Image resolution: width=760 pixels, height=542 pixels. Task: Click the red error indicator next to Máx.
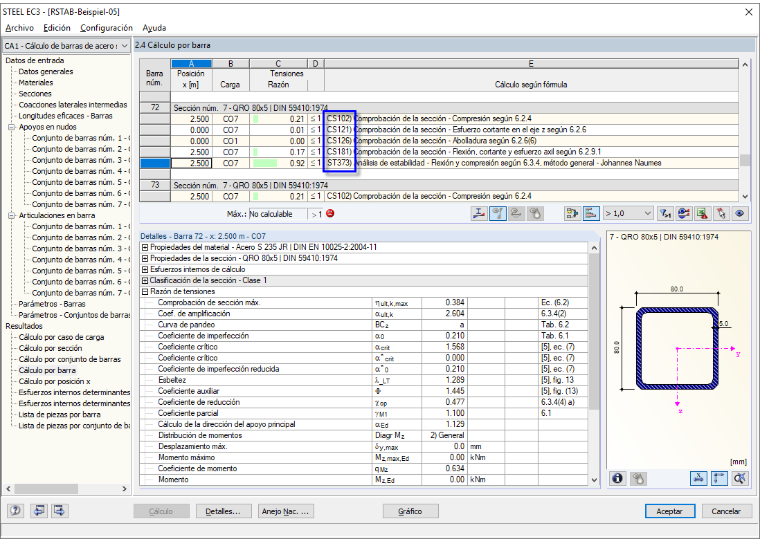[331, 213]
